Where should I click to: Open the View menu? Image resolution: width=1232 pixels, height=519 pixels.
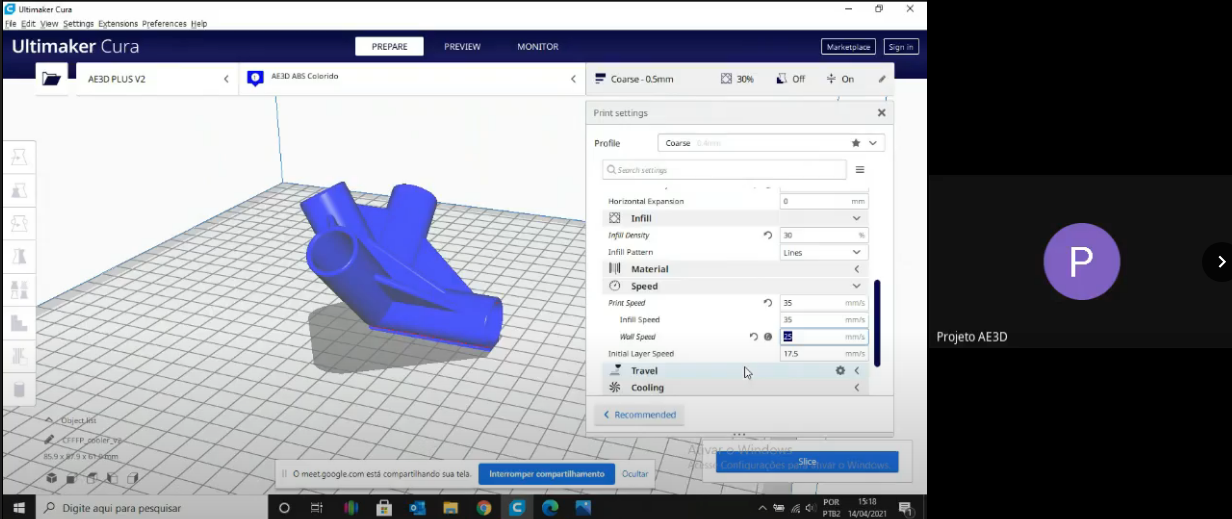click(x=49, y=23)
